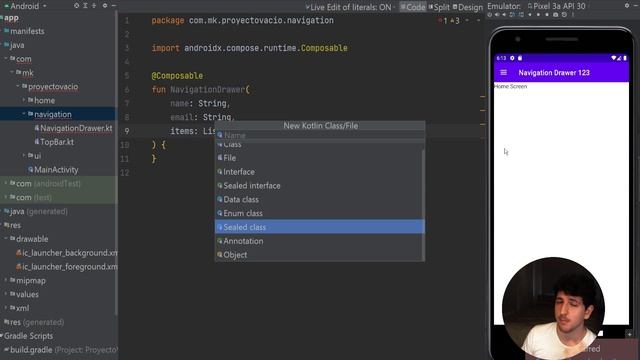The image size is (640, 360).
Task: Click the Project panel vertical scrollbar
Action: (116, 163)
